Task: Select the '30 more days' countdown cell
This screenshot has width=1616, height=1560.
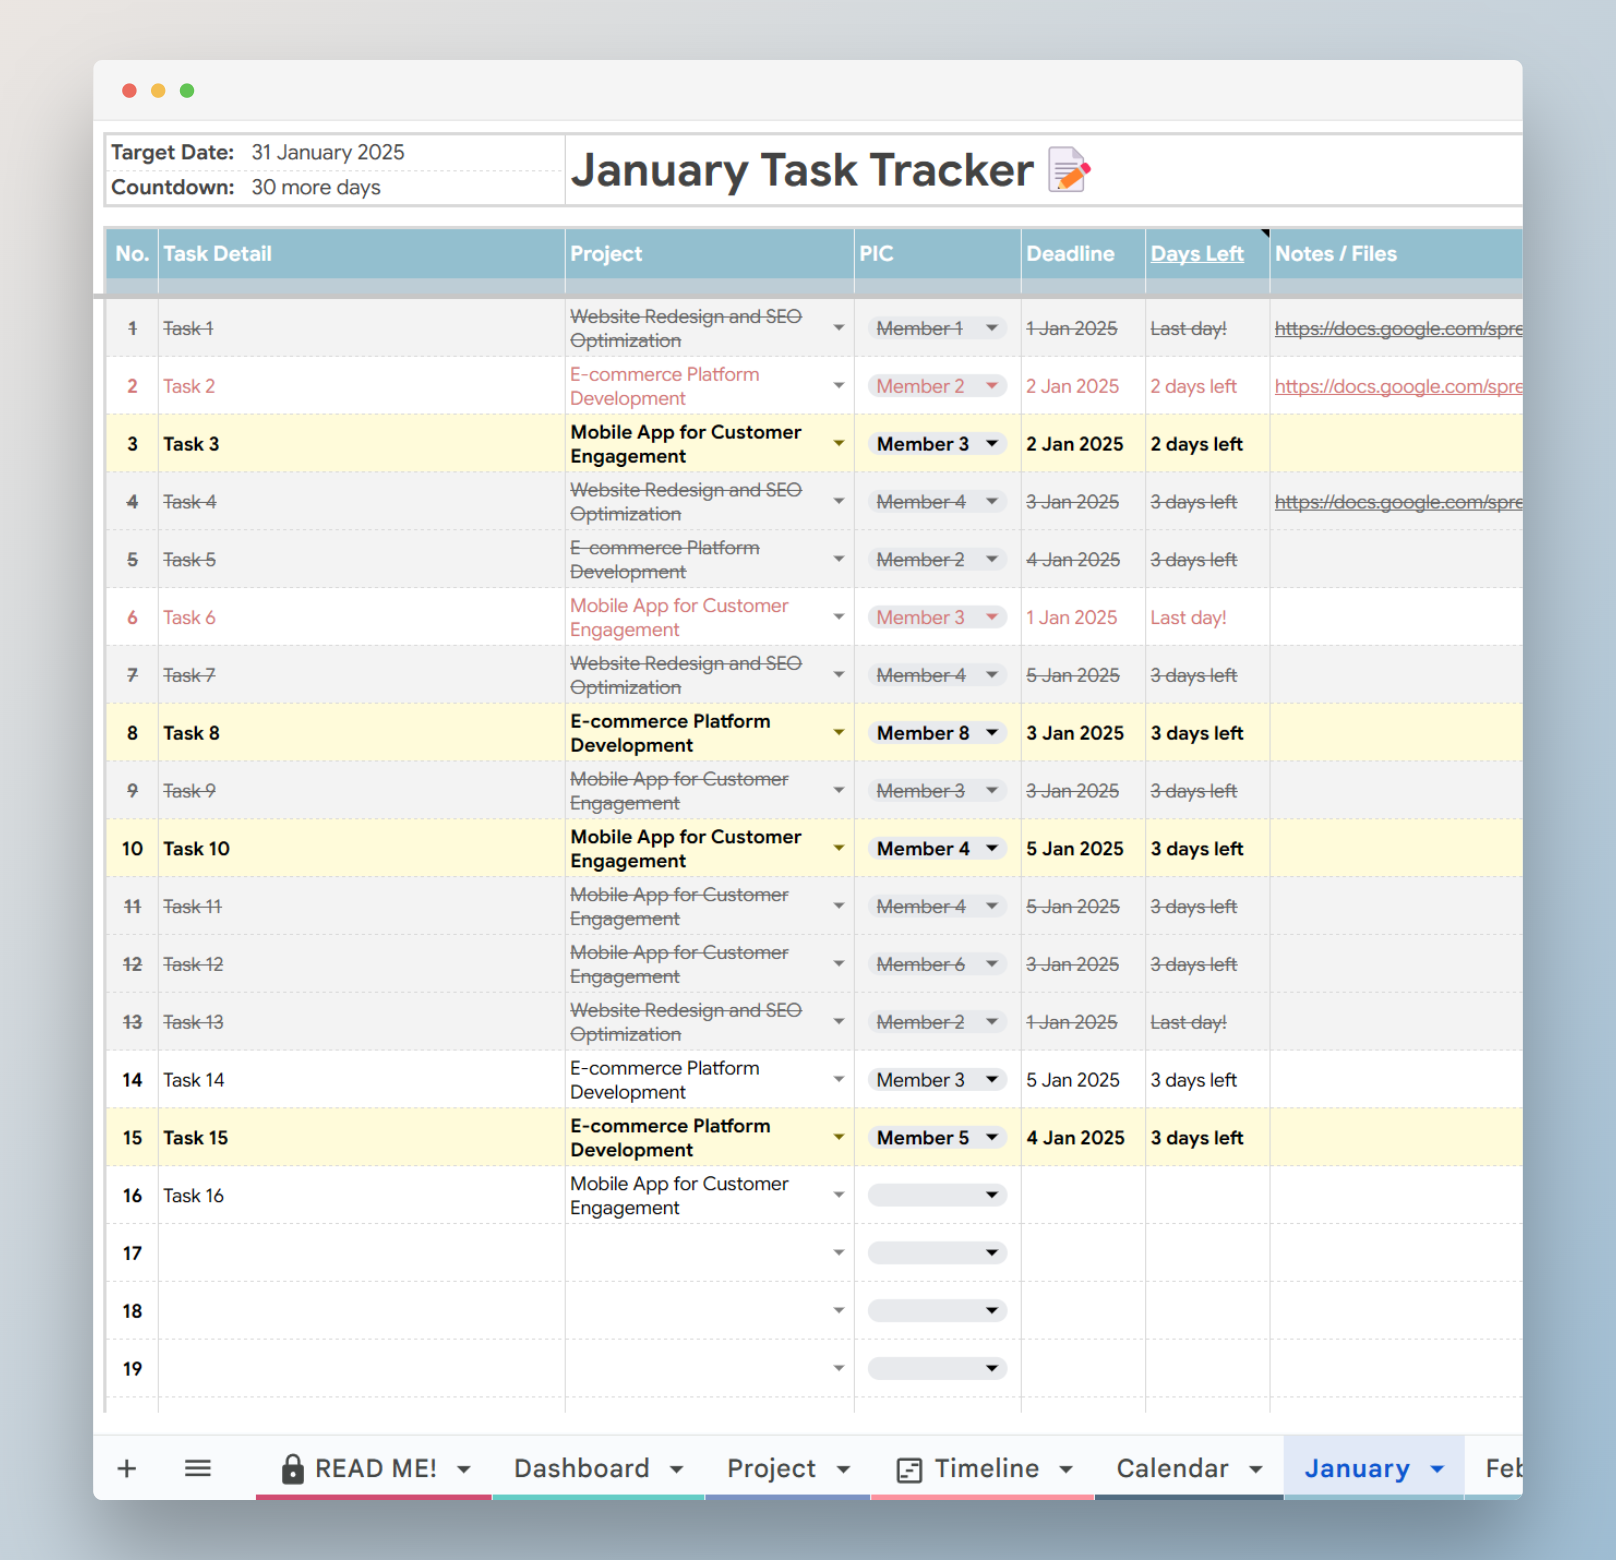Action: (x=316, y=187)
